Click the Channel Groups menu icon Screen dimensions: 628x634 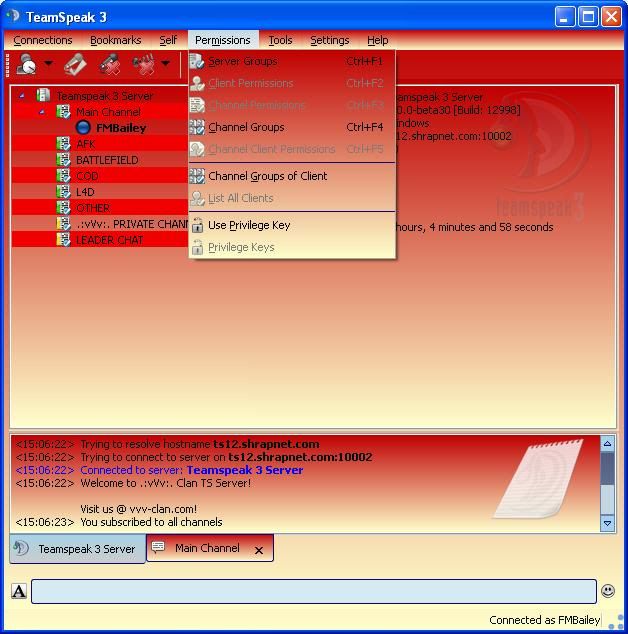click(x=197, y=127)
